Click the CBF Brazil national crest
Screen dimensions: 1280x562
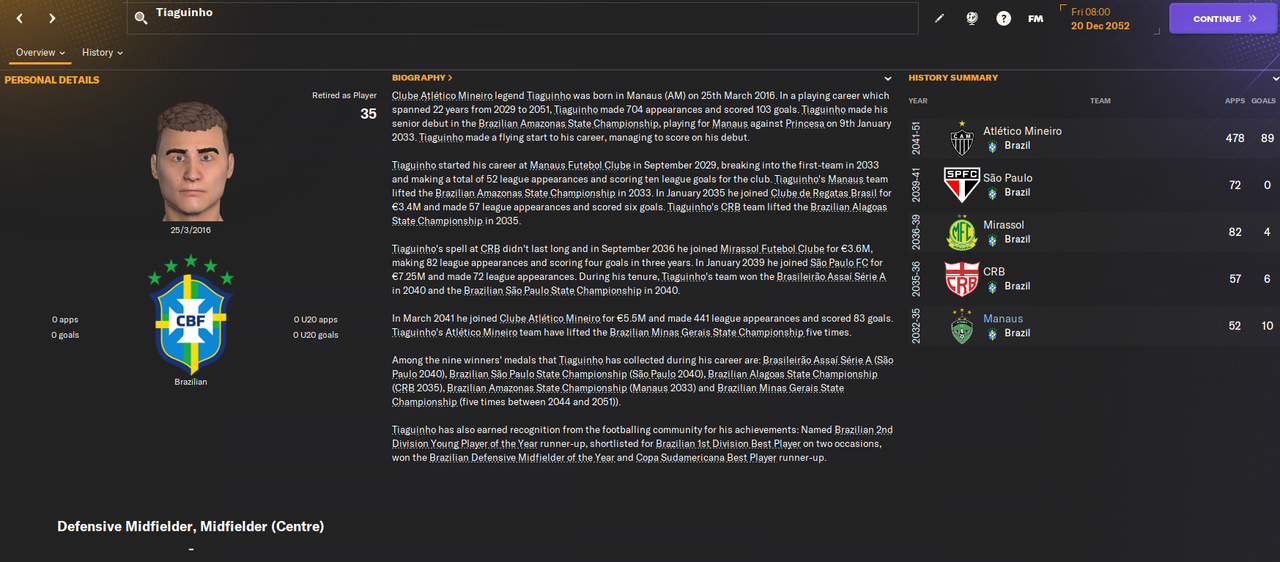pyautogui.click(x=190, y=314)
